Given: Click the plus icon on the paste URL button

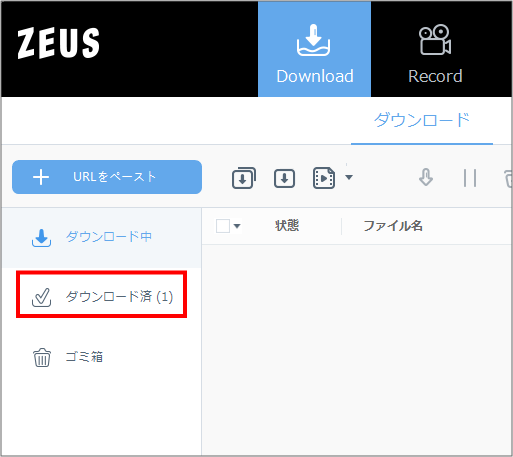Looking at the screenshot, I should [41, 177].
